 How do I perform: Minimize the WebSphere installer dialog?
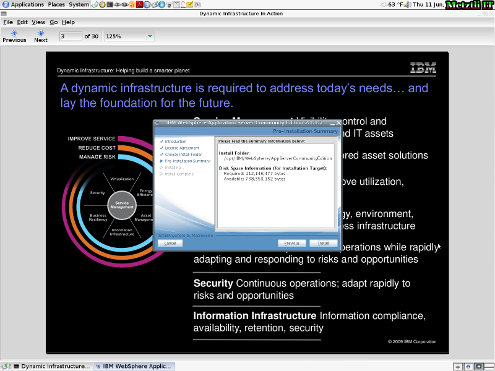pyautogui.click(x=332, y=123)
